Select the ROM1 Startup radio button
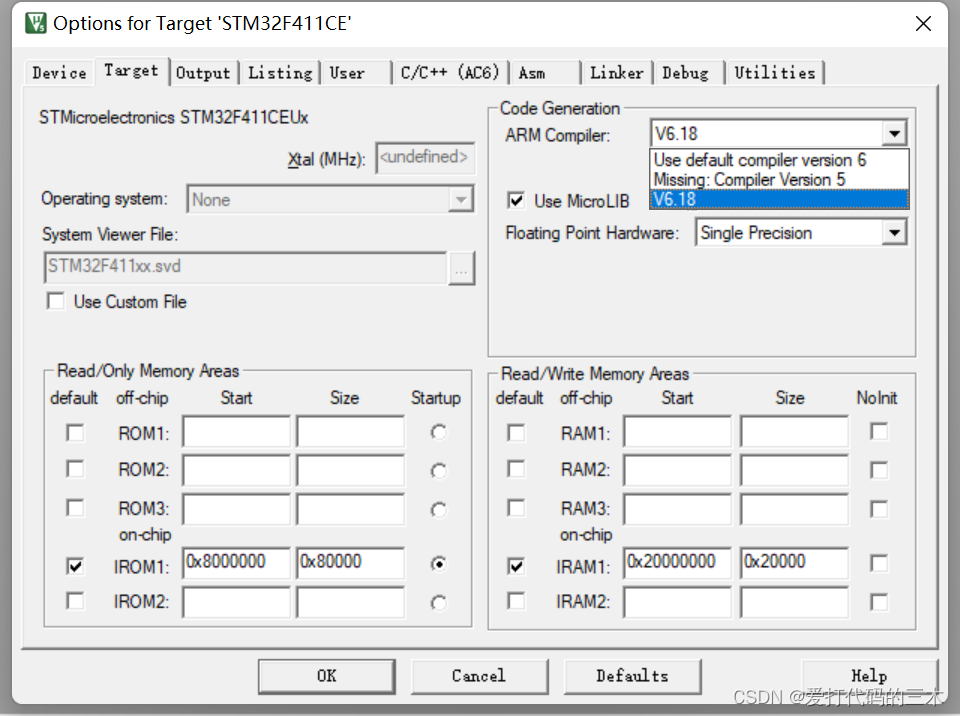 tap(438, 432)
